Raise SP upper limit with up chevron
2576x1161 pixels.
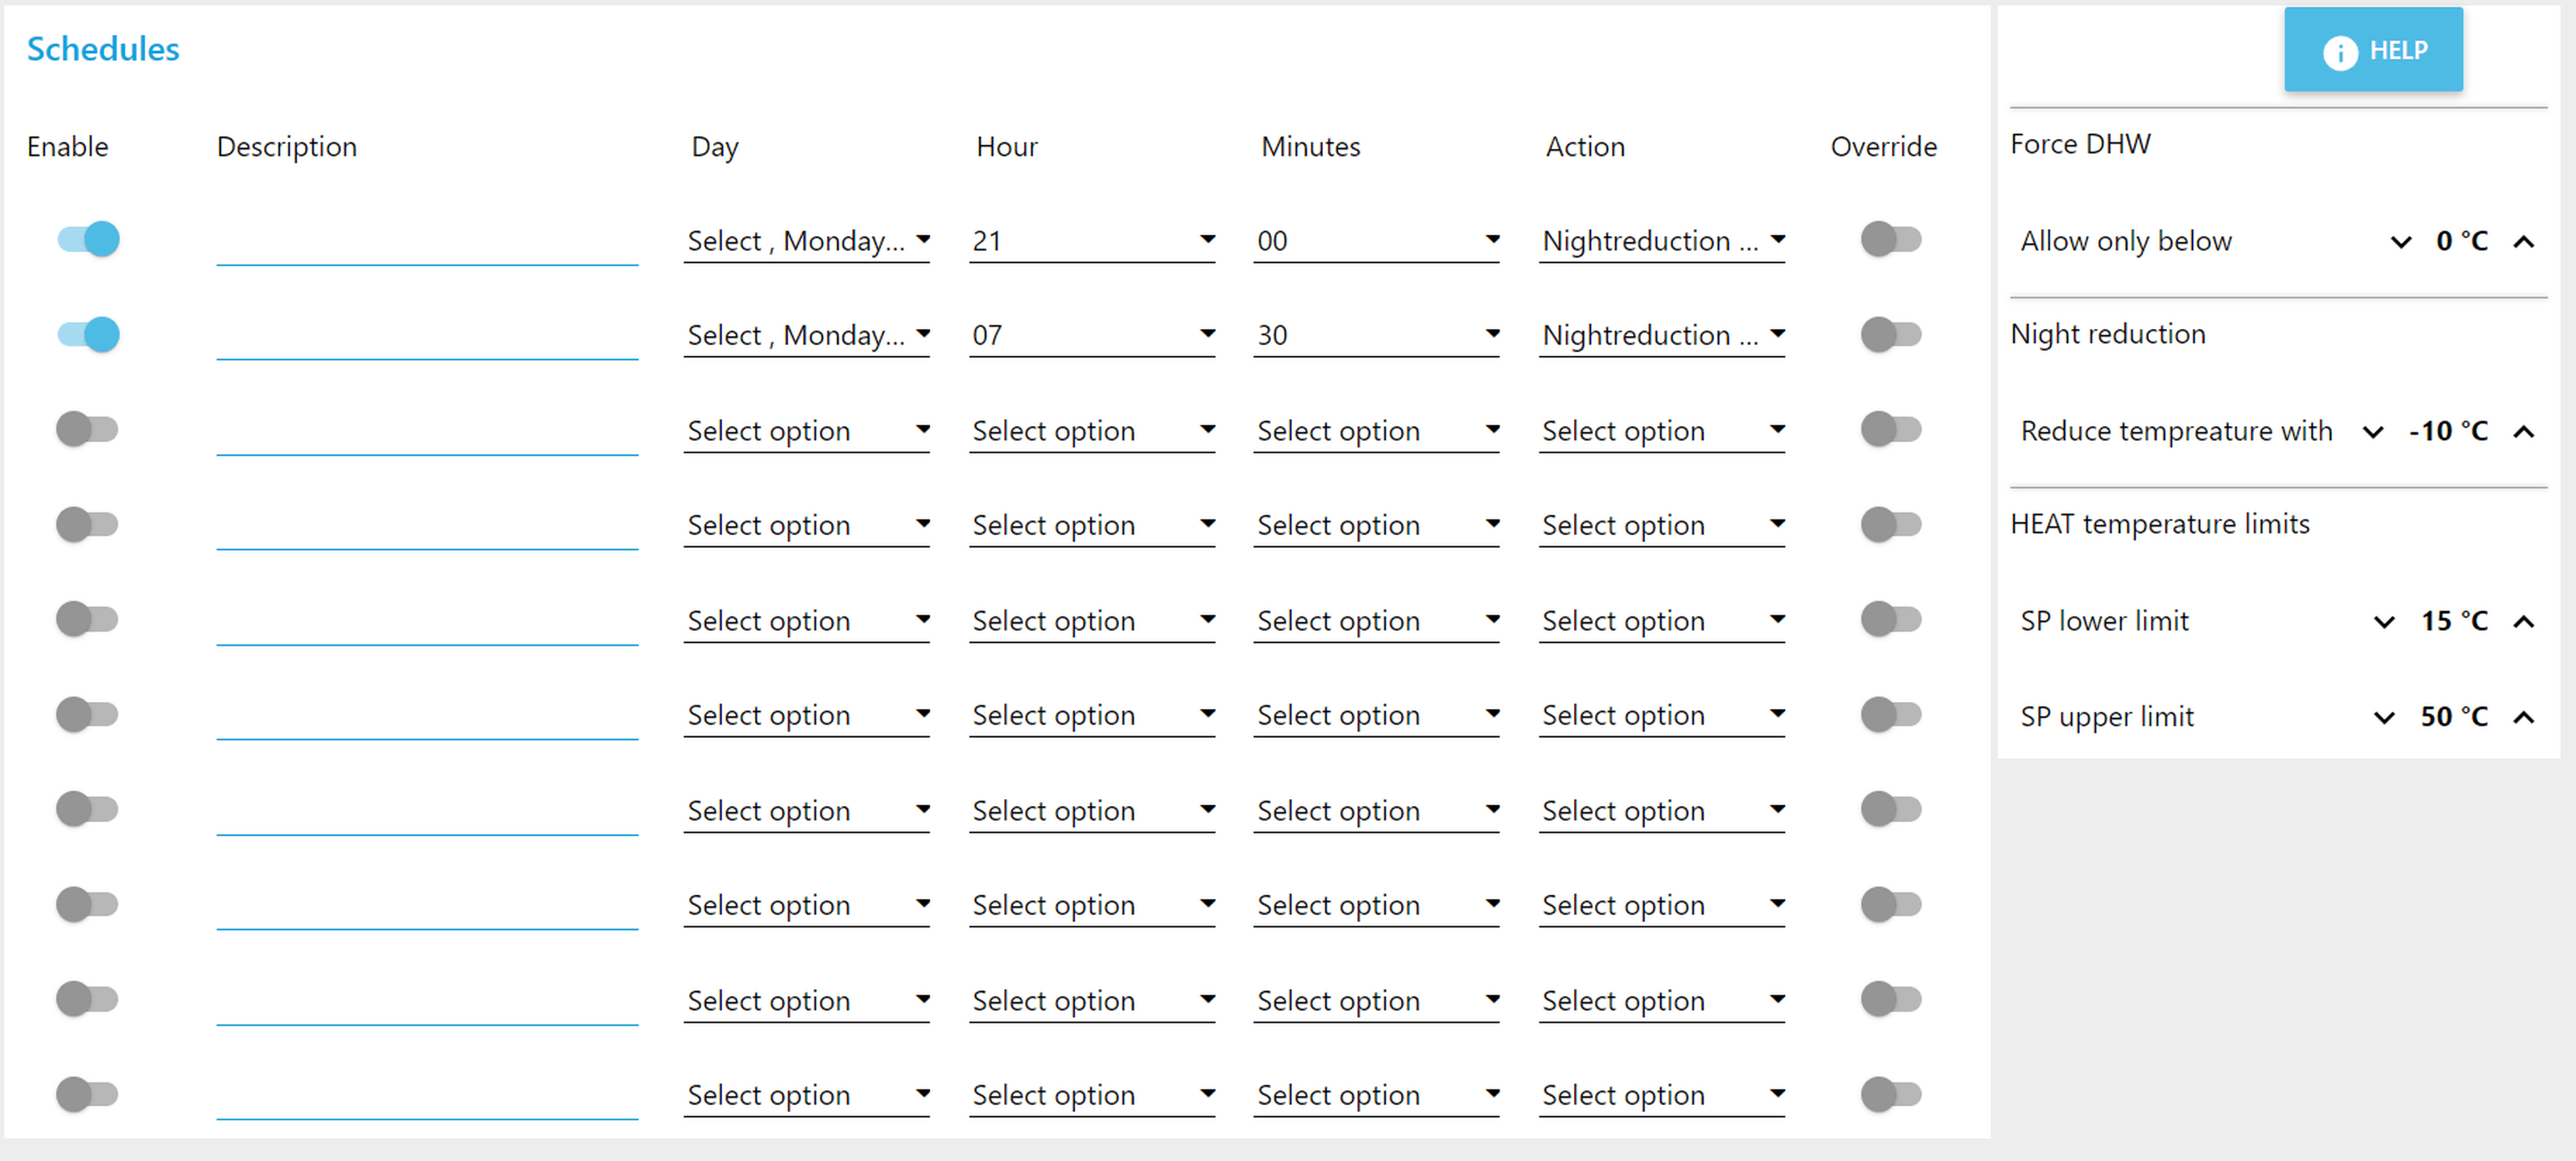tap(2523, 717)
